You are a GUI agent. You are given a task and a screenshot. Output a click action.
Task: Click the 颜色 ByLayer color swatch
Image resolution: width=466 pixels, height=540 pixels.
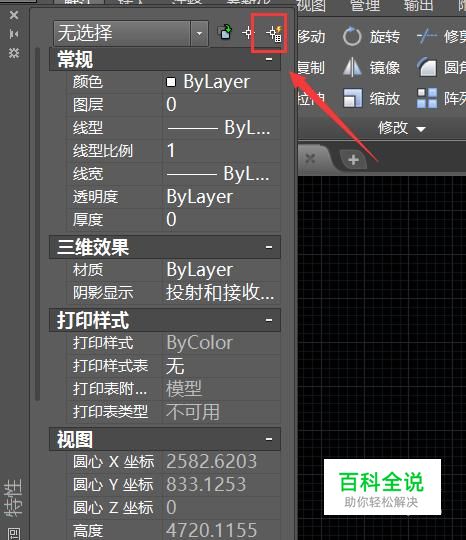[x=171, y=82]
